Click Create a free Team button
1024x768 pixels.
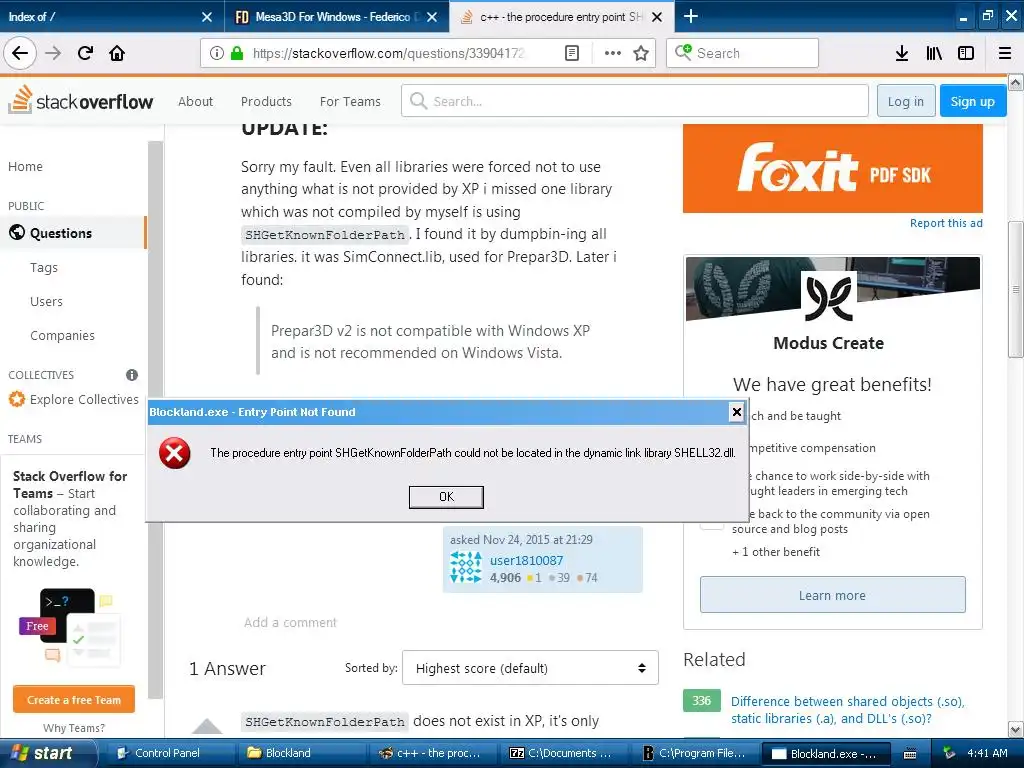(74, 699)
